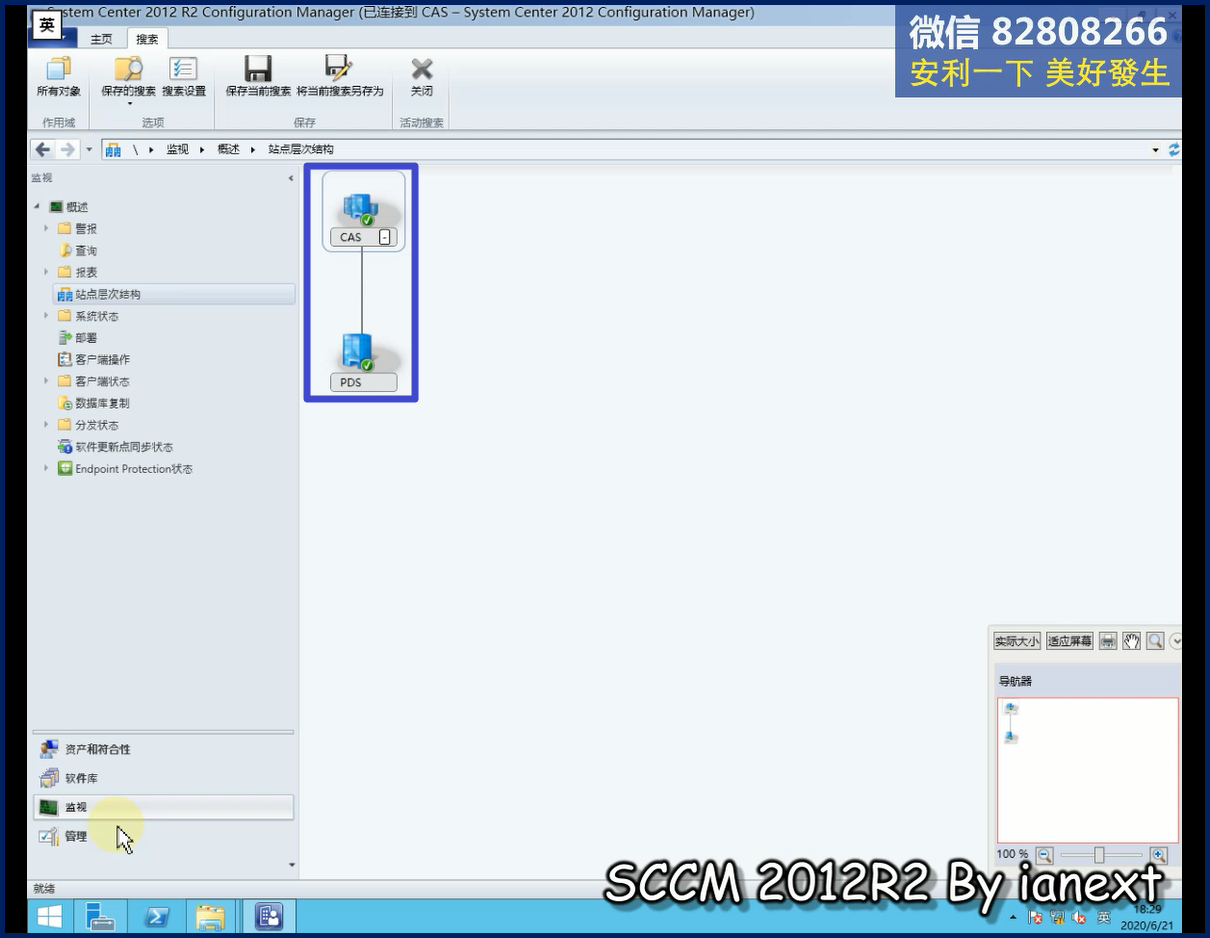Collapse the 监视 navigation pane

point(291,178)
